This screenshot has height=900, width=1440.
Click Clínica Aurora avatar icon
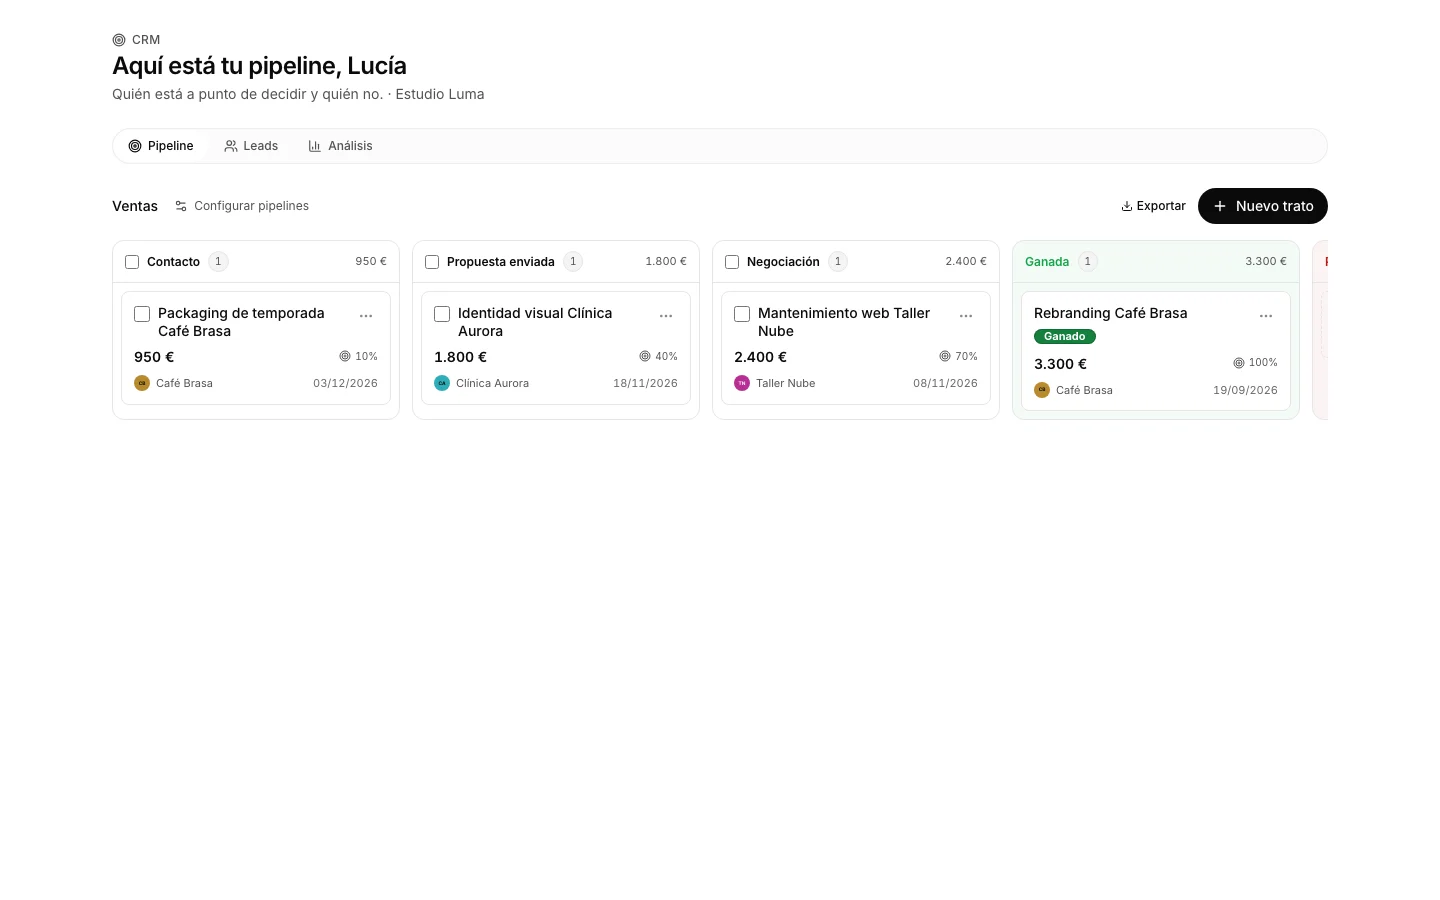442,383
